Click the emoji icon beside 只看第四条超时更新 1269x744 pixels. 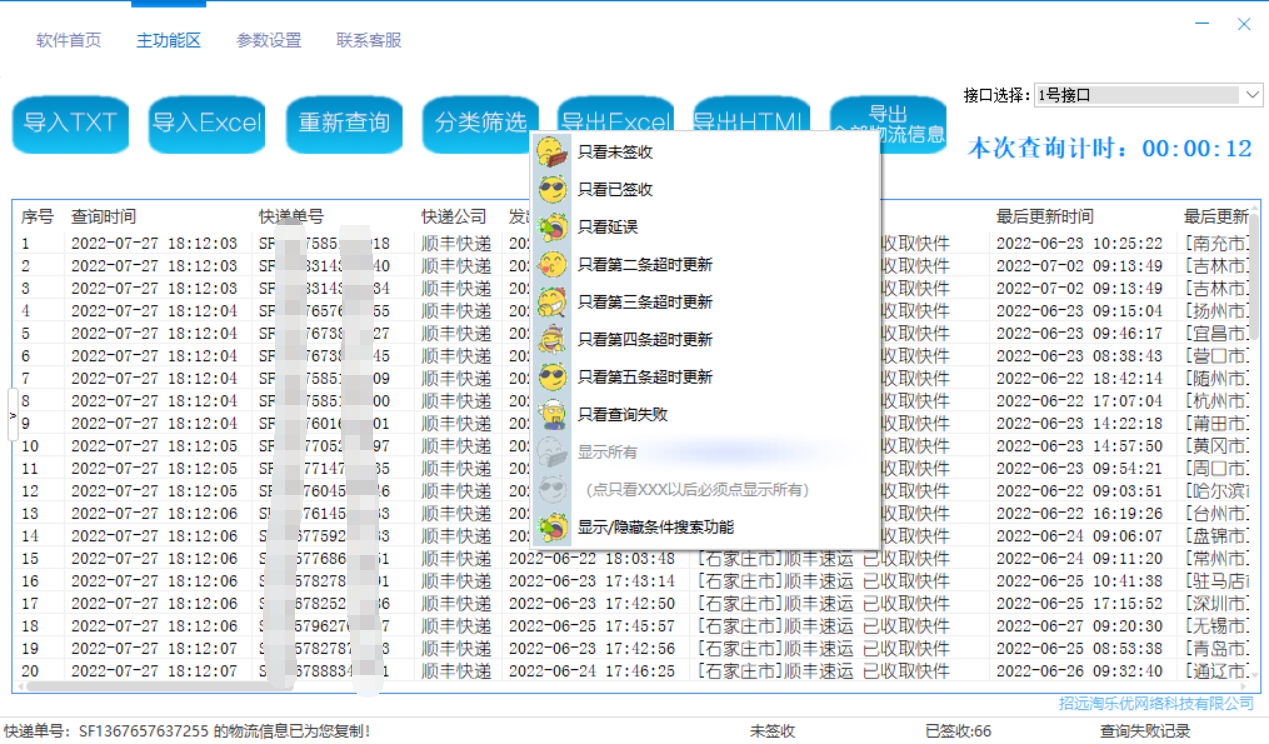point(552,340)
